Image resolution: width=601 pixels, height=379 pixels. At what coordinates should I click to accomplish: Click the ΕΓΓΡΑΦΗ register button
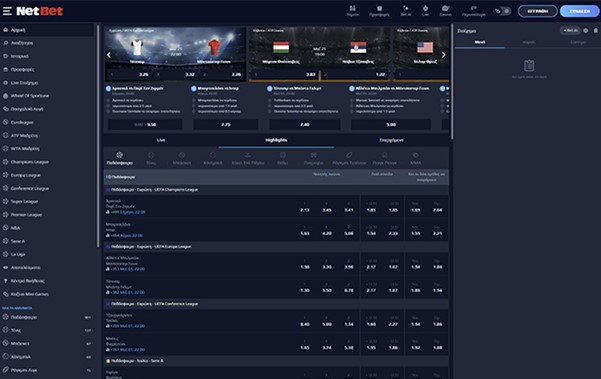click(537, 11)
